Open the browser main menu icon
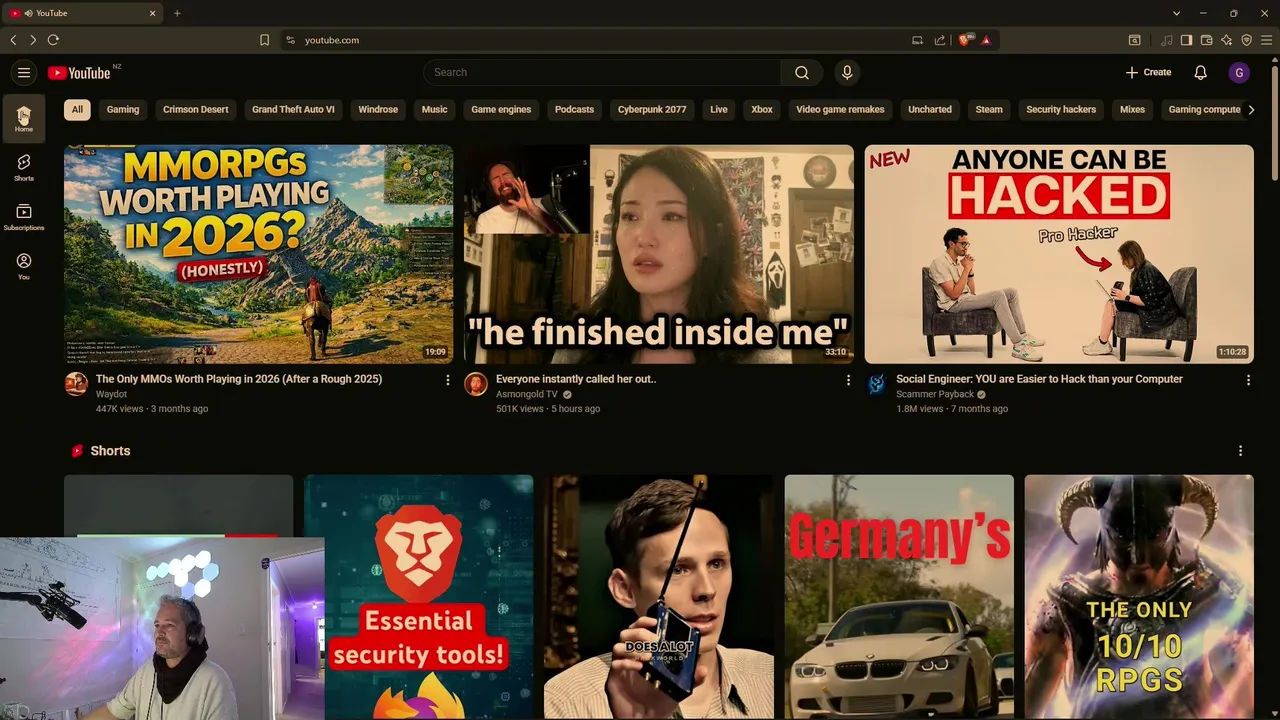Image resolution: width=1280 pixels, height=720 pixels. [1266, 40]
